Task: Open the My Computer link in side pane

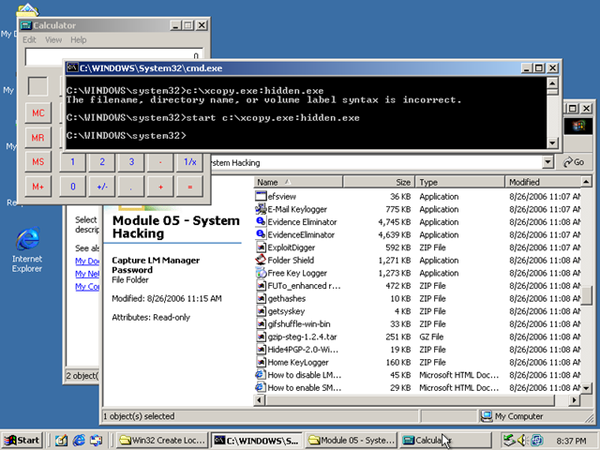Action: pyautogui.click(x=87, y=287)
